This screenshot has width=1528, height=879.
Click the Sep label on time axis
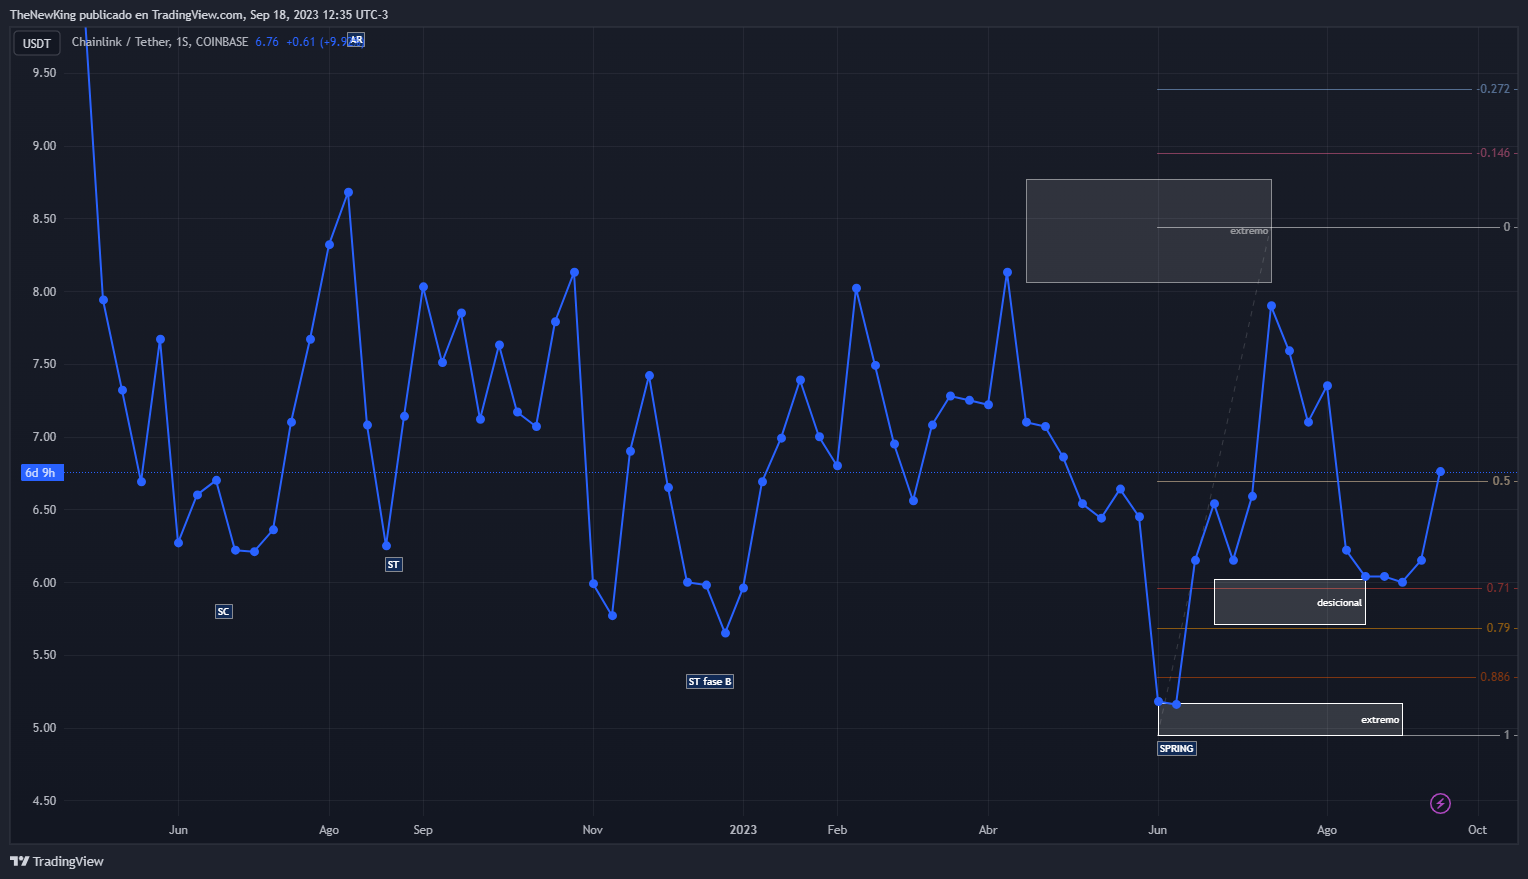click(x=423, y=830)
